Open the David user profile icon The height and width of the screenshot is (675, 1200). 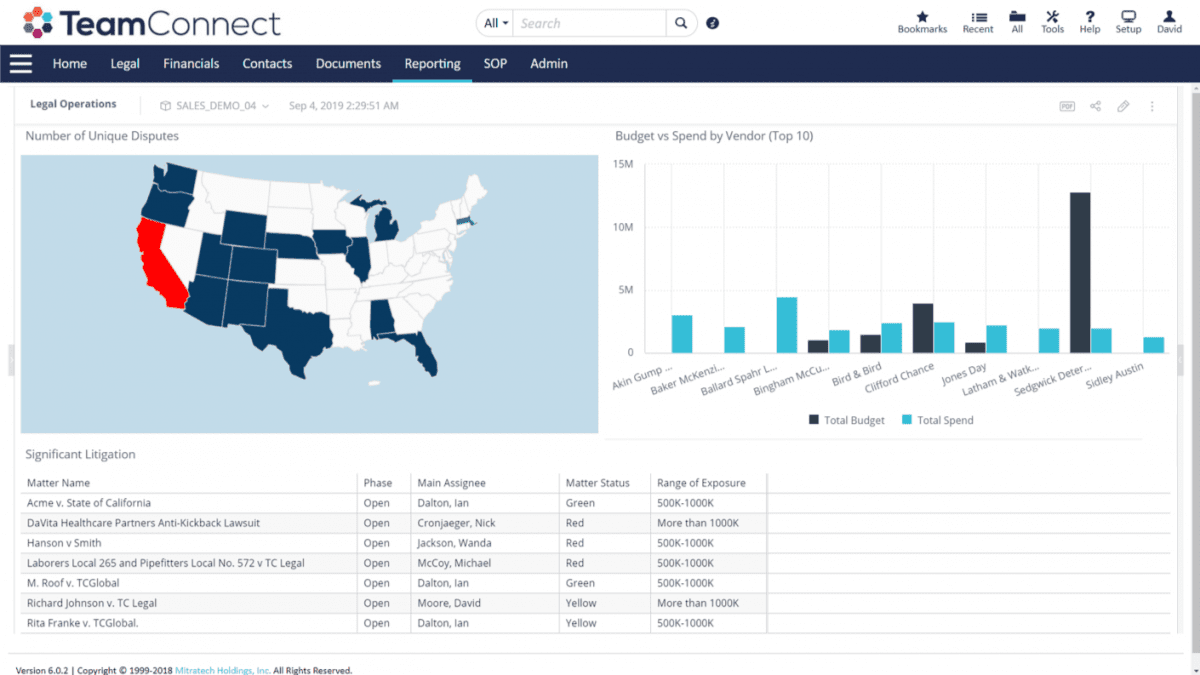point(1169,17)
